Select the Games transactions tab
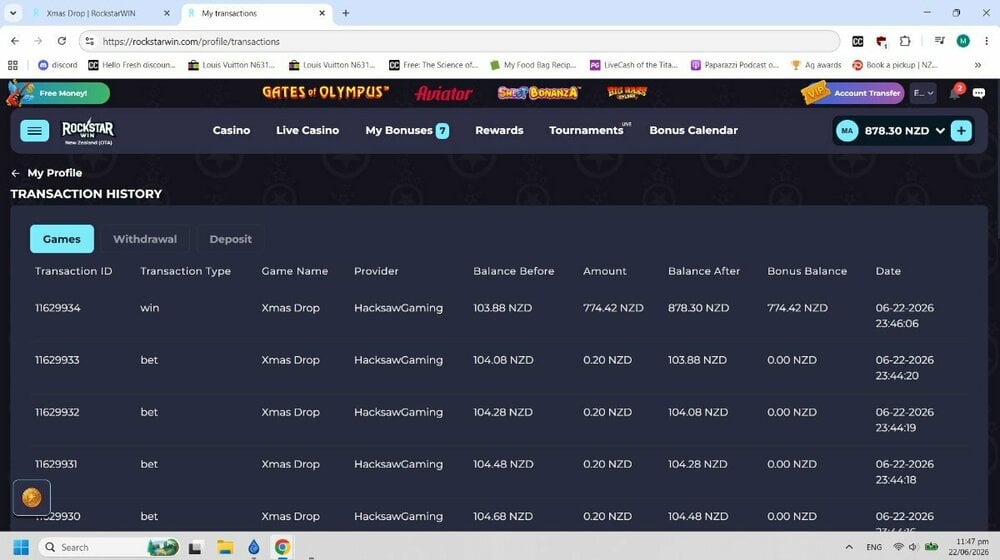 point(62,239)
